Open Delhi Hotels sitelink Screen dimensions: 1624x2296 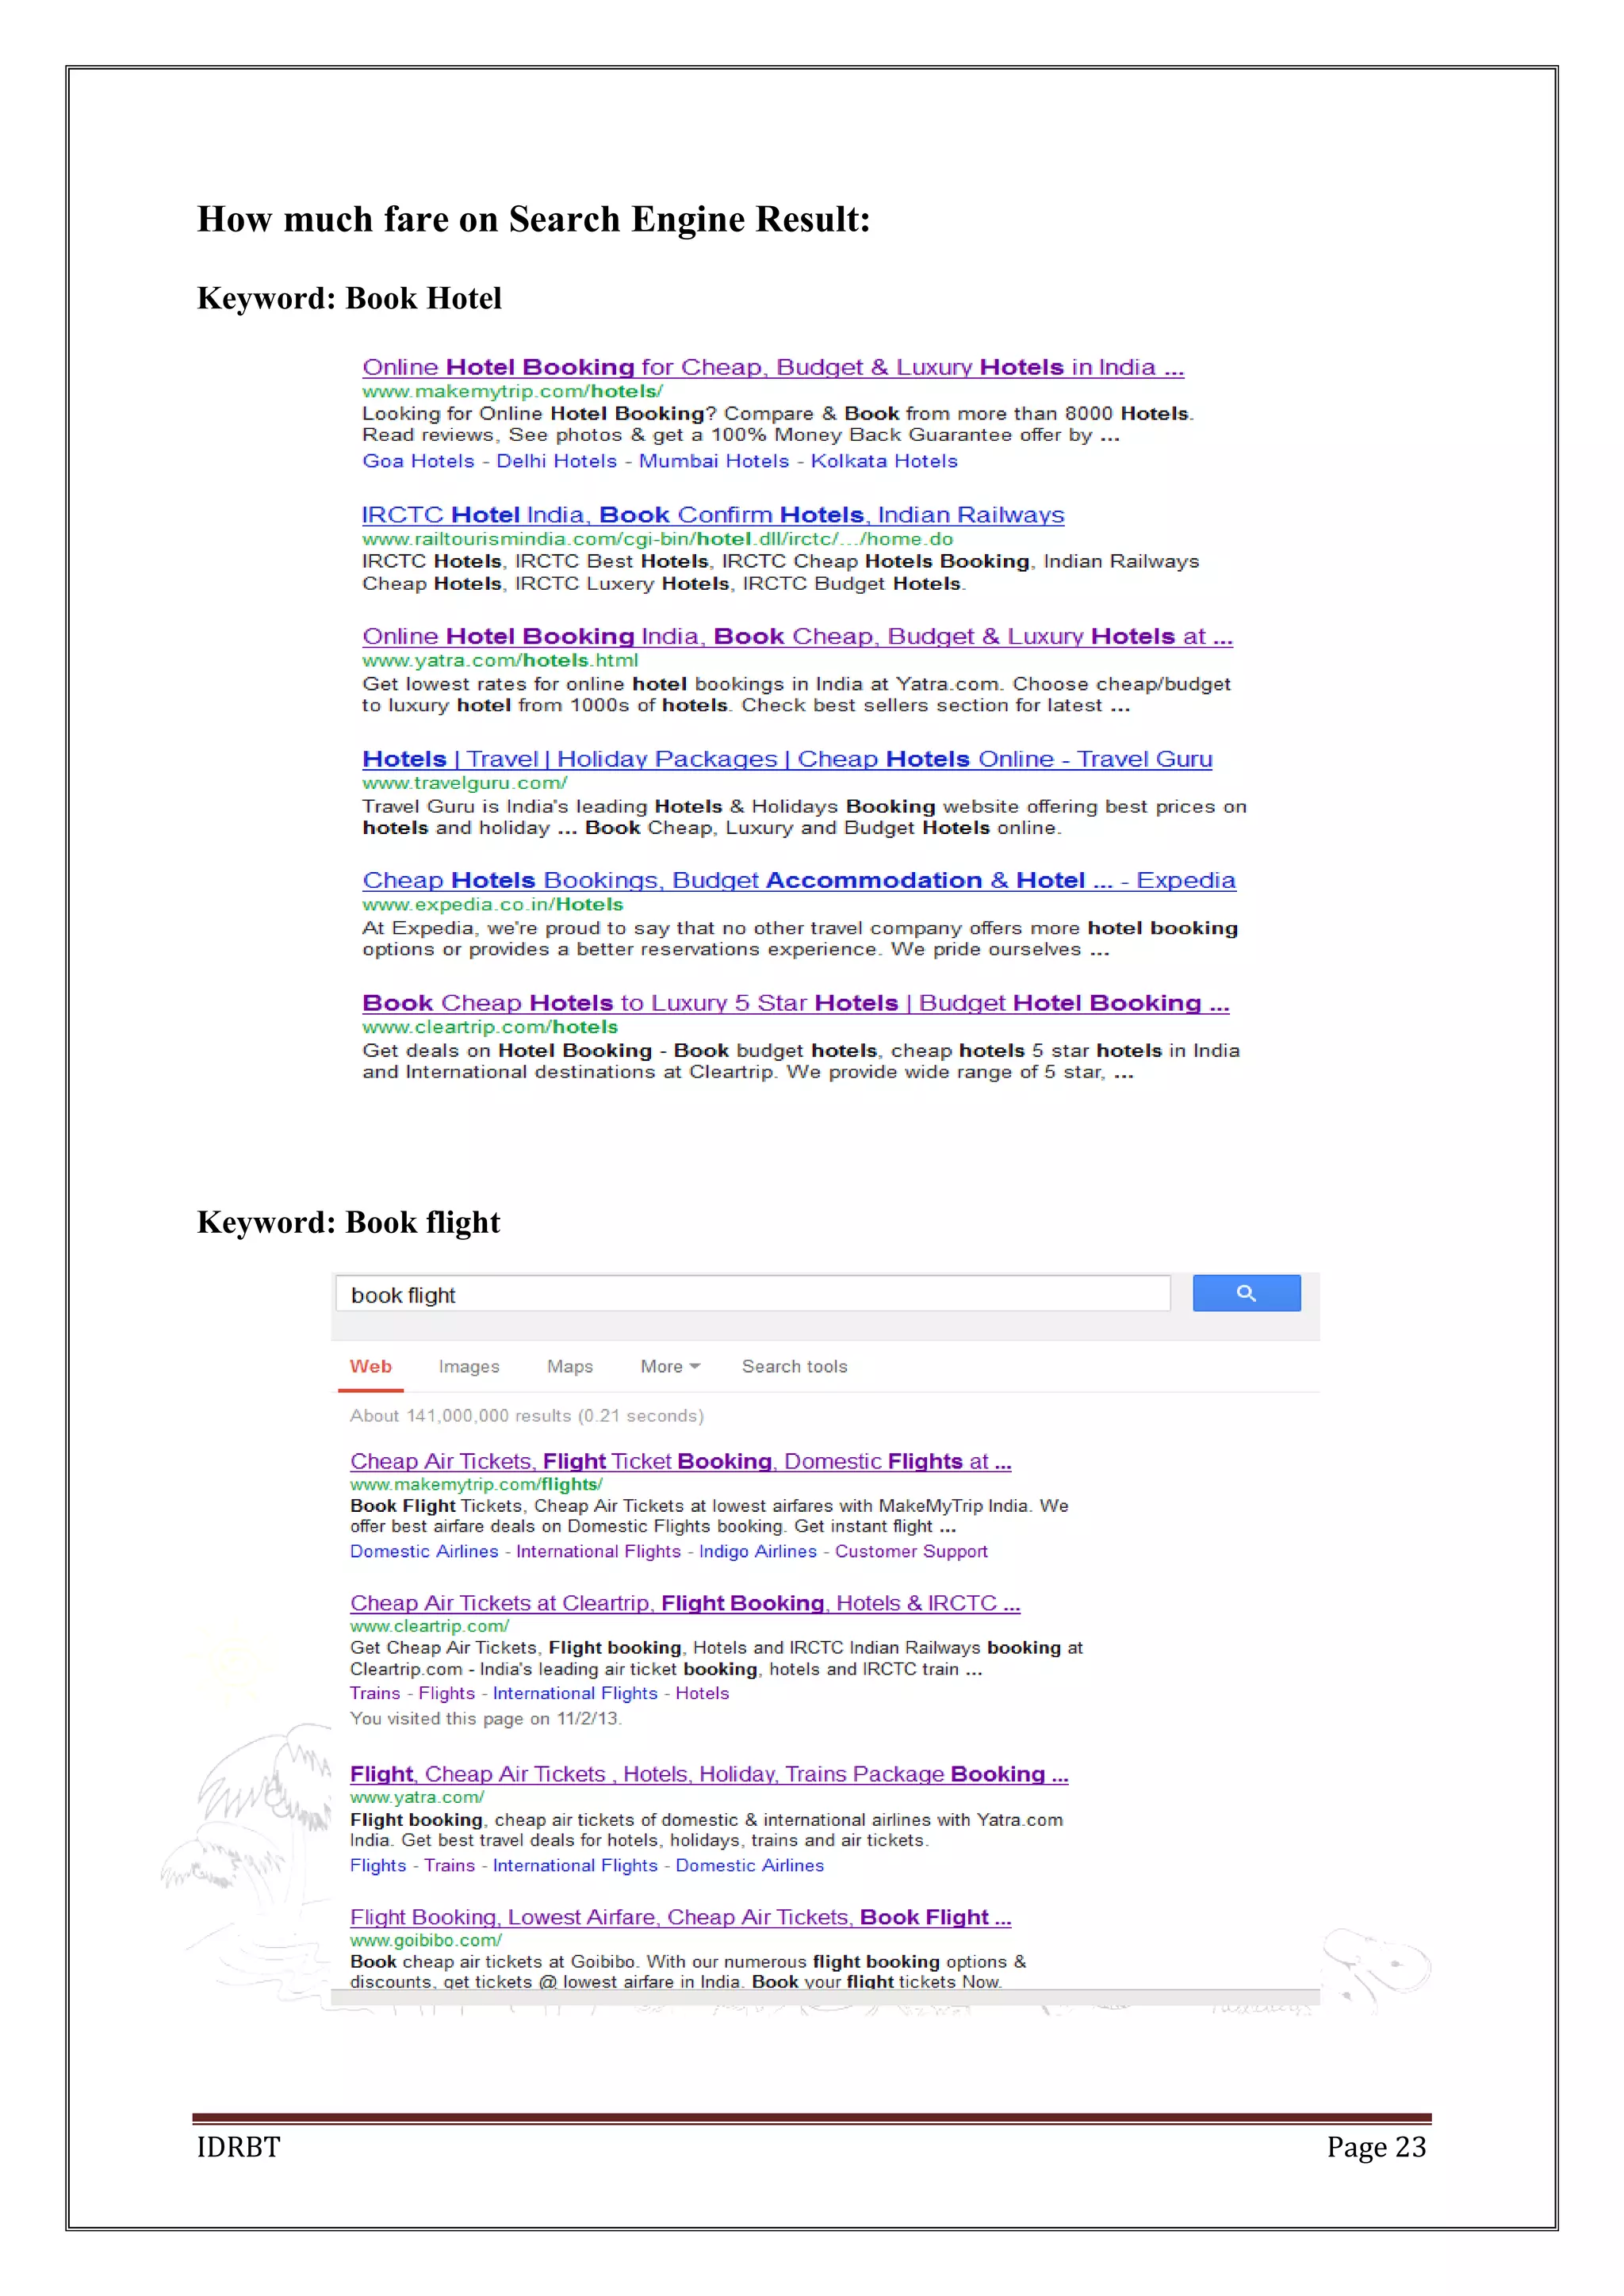tap(557, 461)
